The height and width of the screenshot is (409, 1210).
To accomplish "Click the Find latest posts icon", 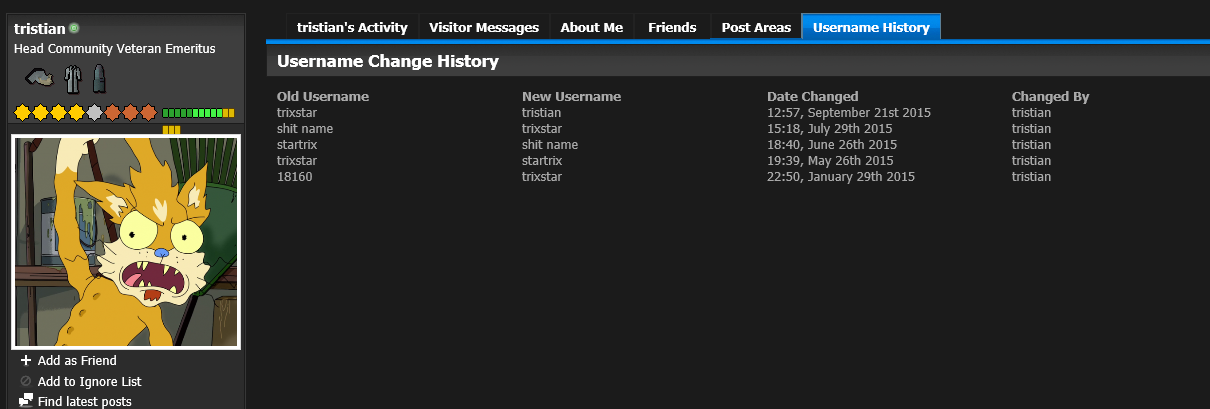I will [26, 401].
